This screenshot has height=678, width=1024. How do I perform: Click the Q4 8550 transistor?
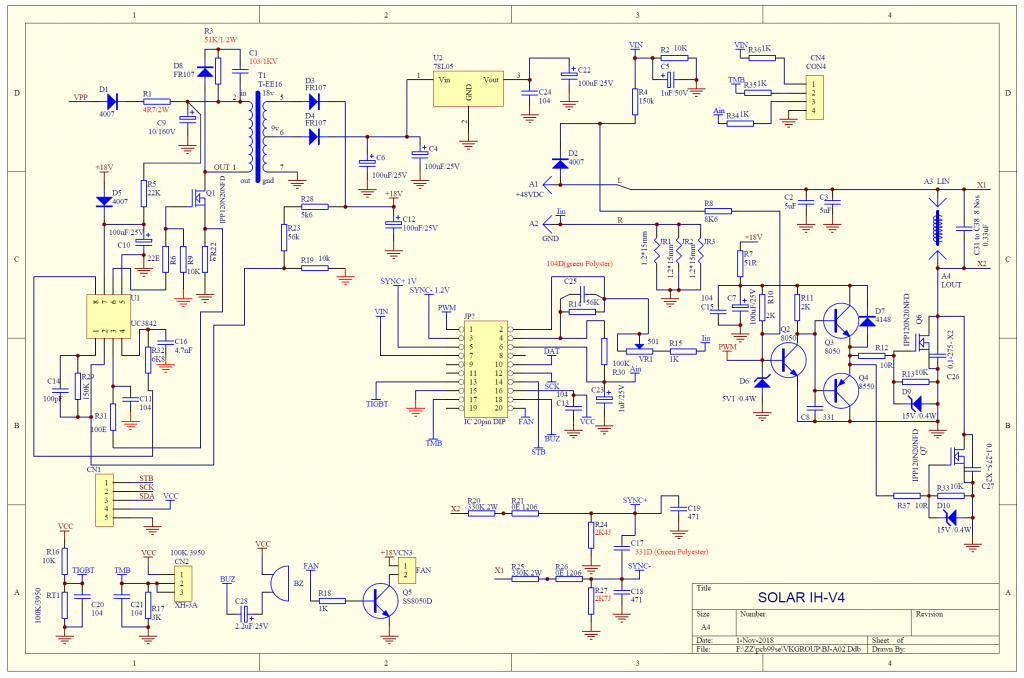[x=840, y=391]
